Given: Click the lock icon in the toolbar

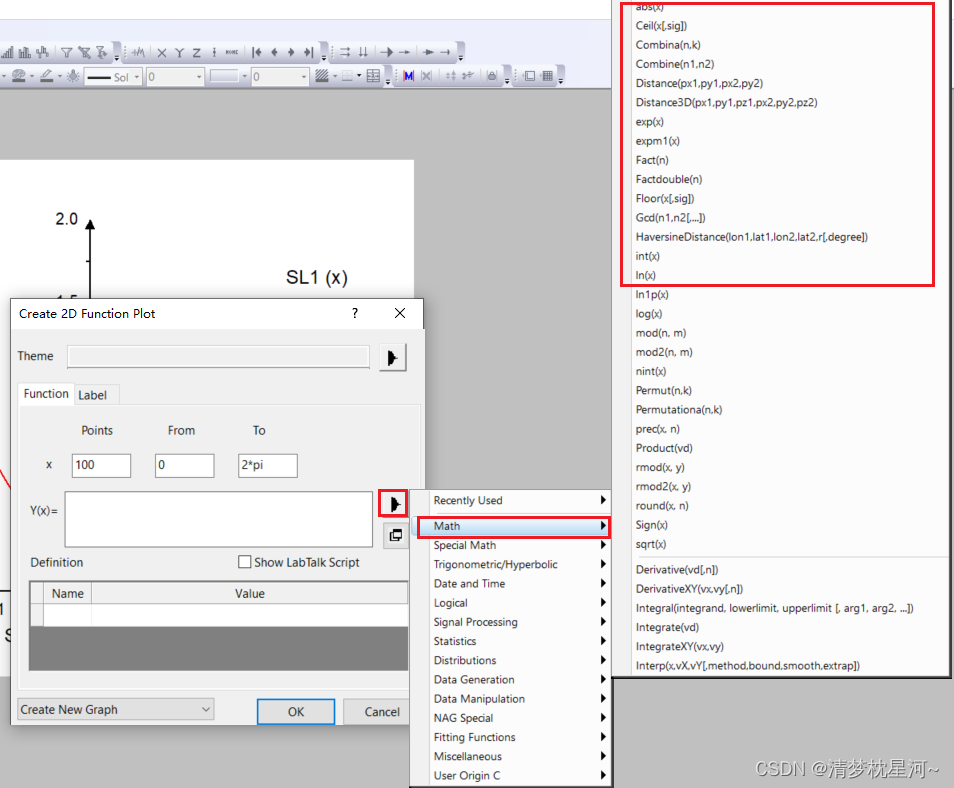Looking at the screenshot, I should coord(492,76).
